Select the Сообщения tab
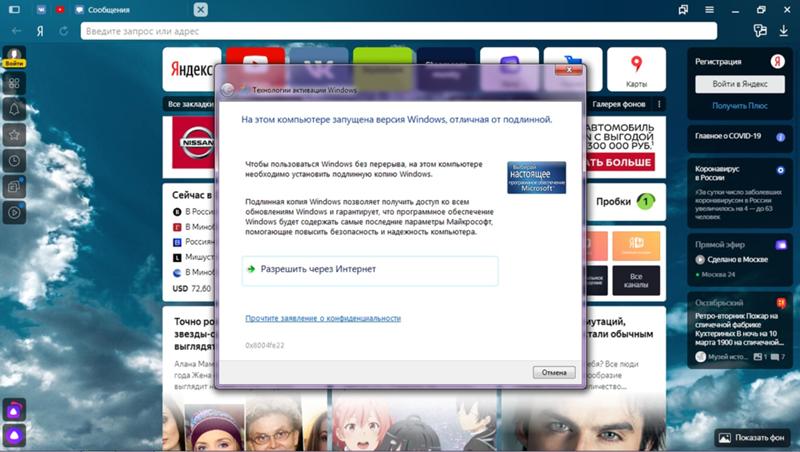The width and height of the screenshot is (800, 452). point(102,10)
